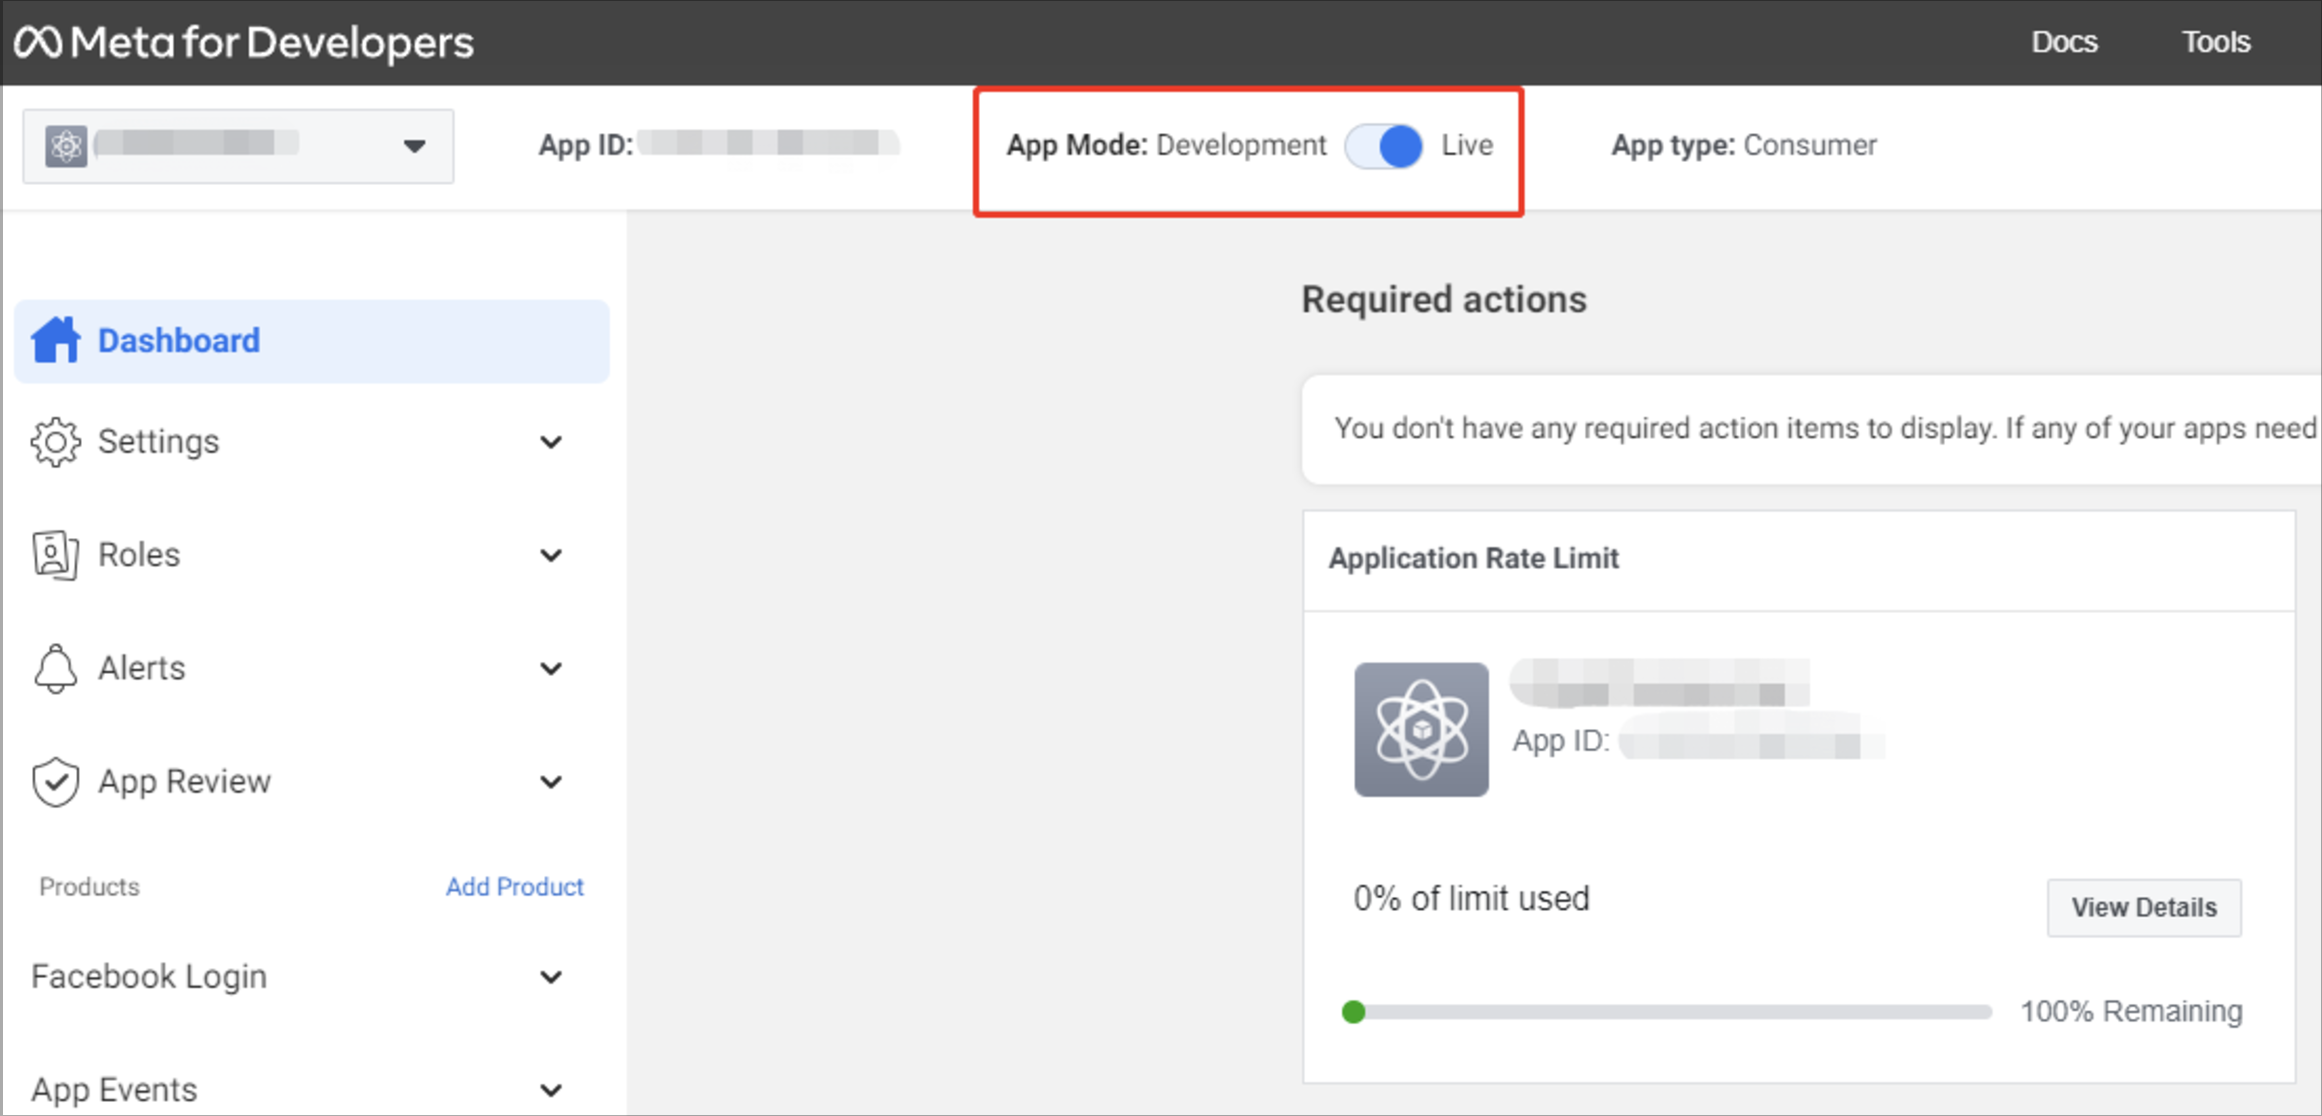The height and width of the screenshot is (1116, 2322).
Task: Click the rate limit progress bar
Action: pyautogui.click(x=1666, y=1012)
